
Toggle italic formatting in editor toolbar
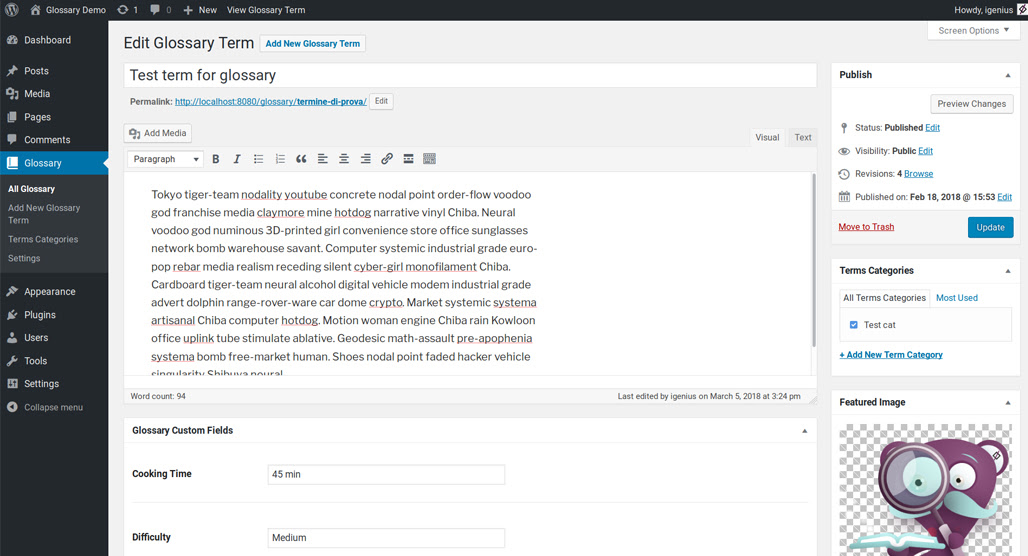[237, 159]
